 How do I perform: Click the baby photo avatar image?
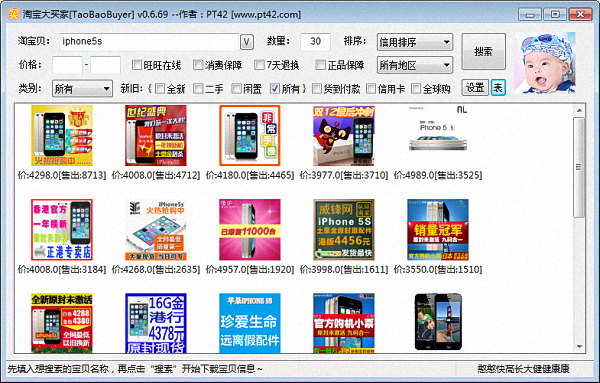point(545,63)
